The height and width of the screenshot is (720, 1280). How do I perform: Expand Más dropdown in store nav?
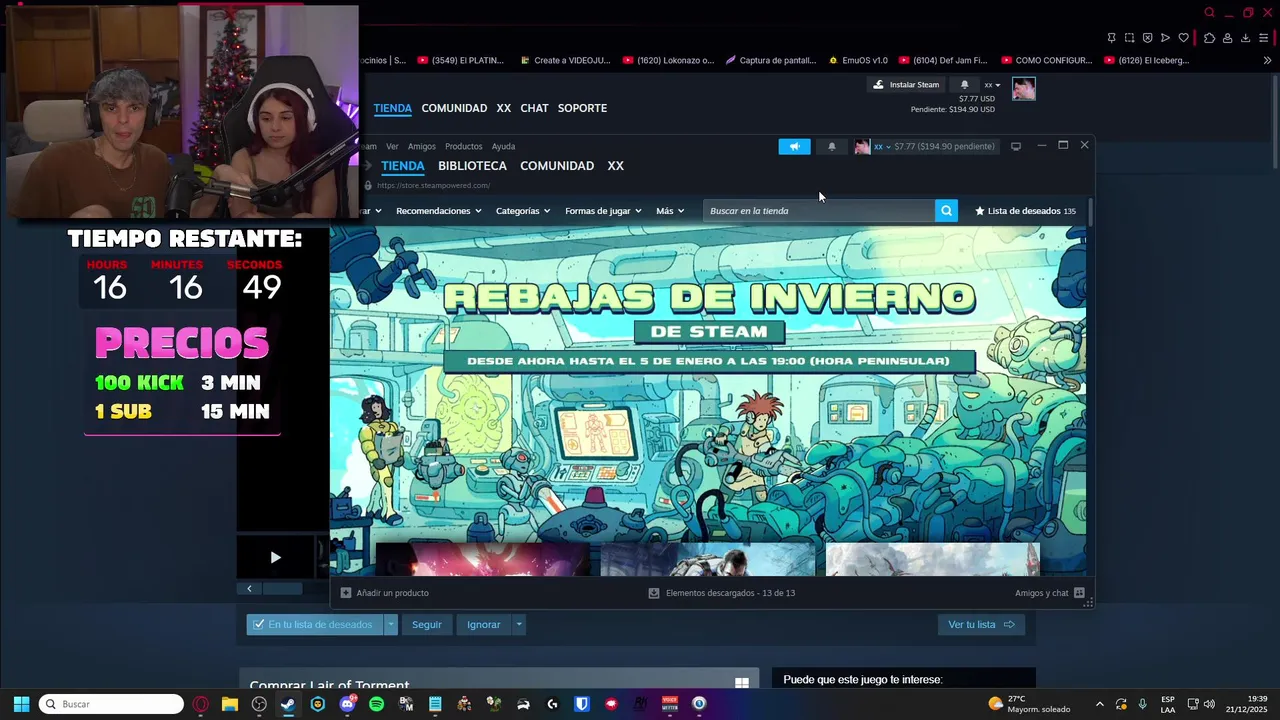670,211
